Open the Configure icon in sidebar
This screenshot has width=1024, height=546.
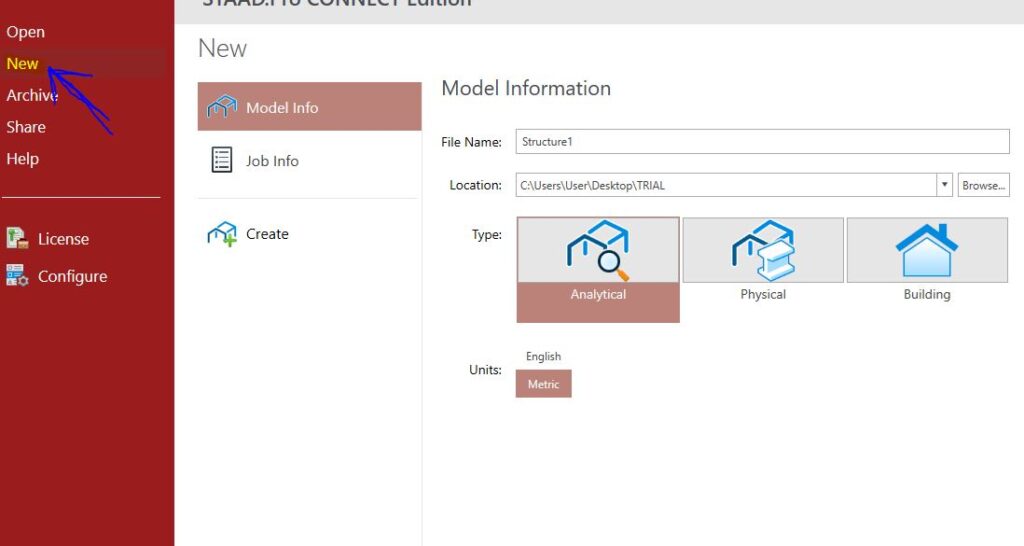18,276
